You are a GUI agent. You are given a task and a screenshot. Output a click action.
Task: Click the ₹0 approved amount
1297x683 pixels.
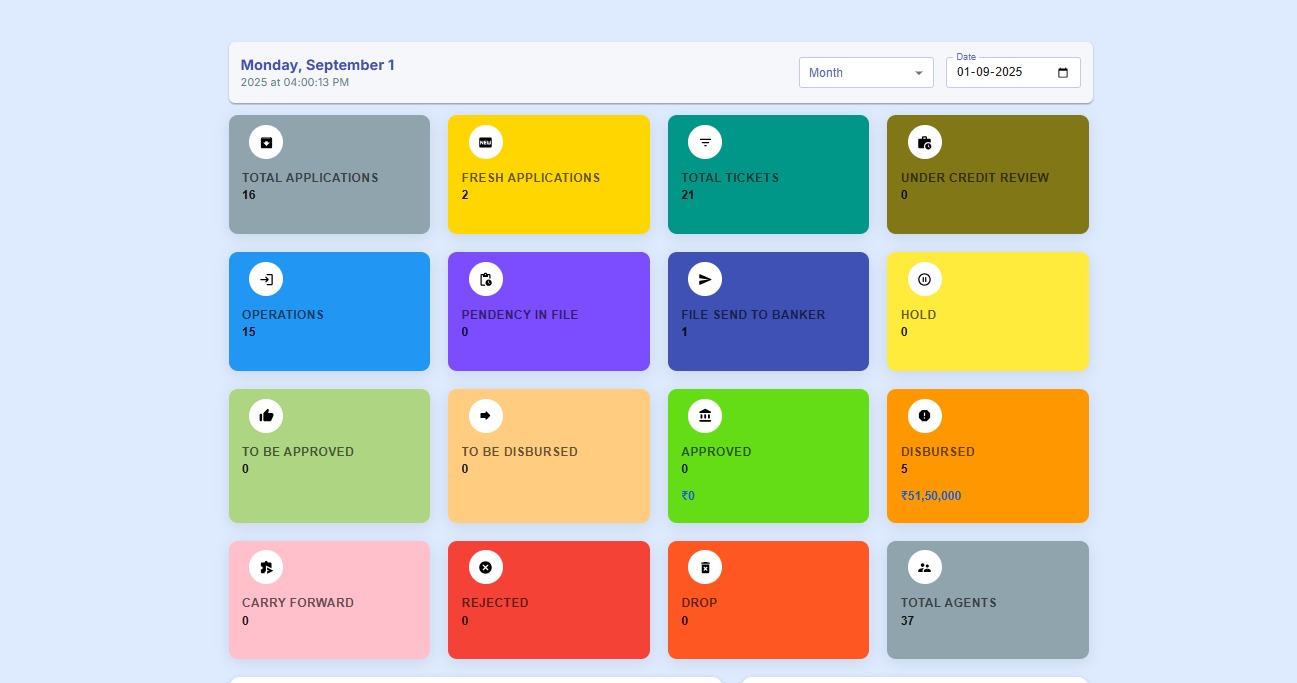click(688, 496)
